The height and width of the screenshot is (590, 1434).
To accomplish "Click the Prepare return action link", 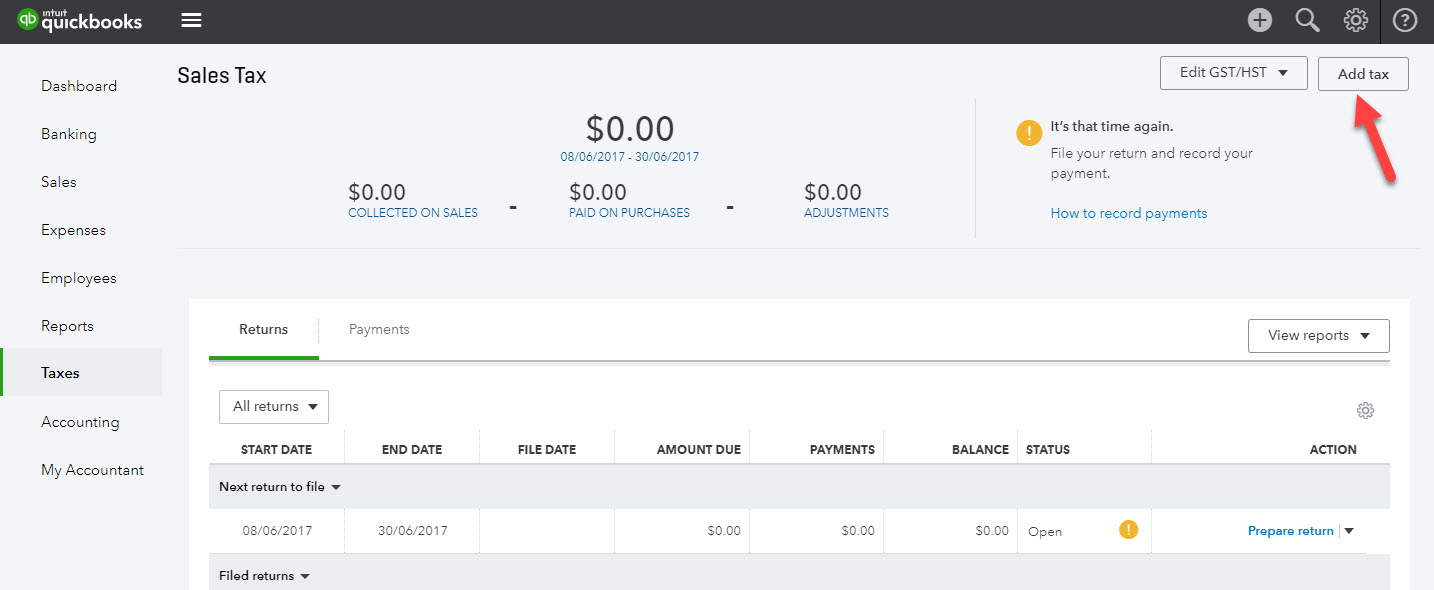I will (x=1290, y=530).
